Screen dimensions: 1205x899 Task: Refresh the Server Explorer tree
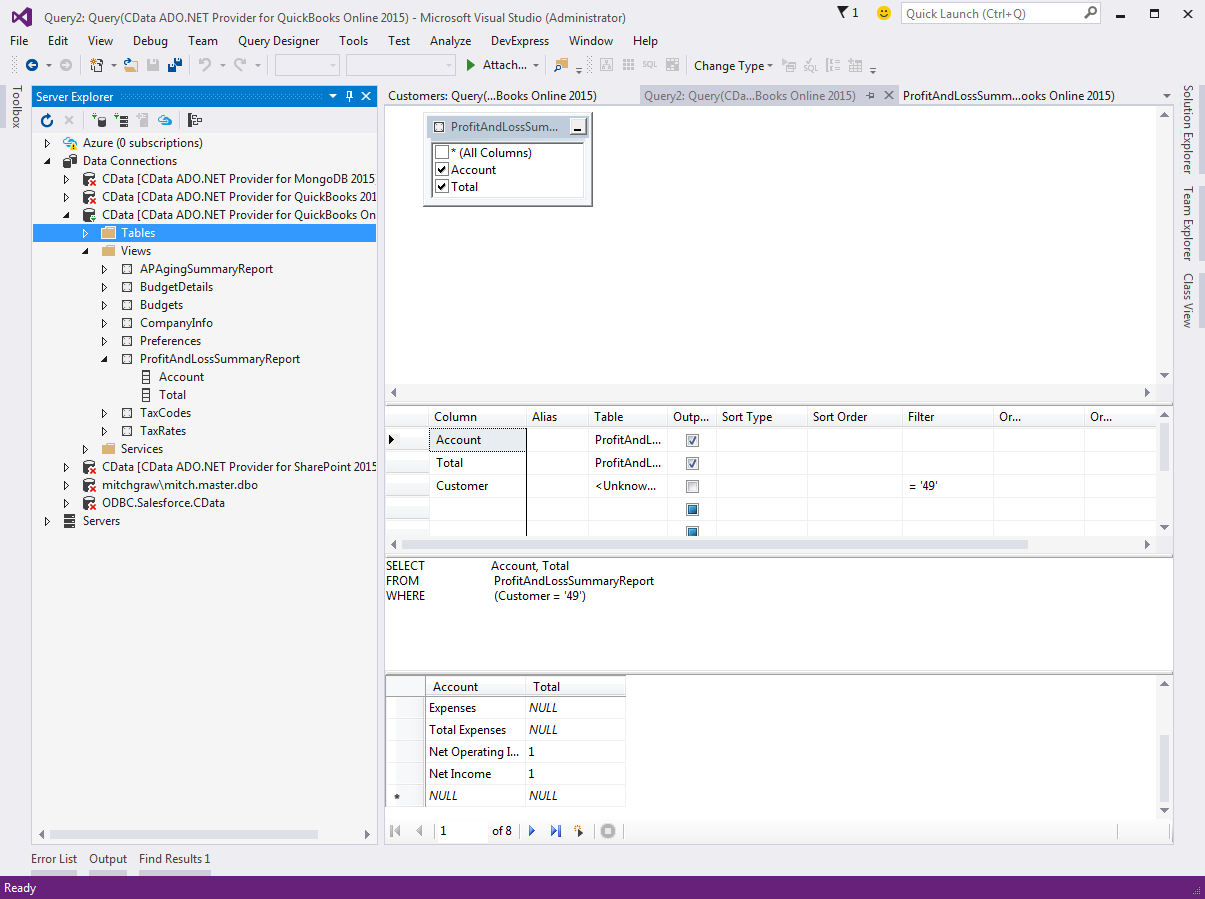coord(47,120)
